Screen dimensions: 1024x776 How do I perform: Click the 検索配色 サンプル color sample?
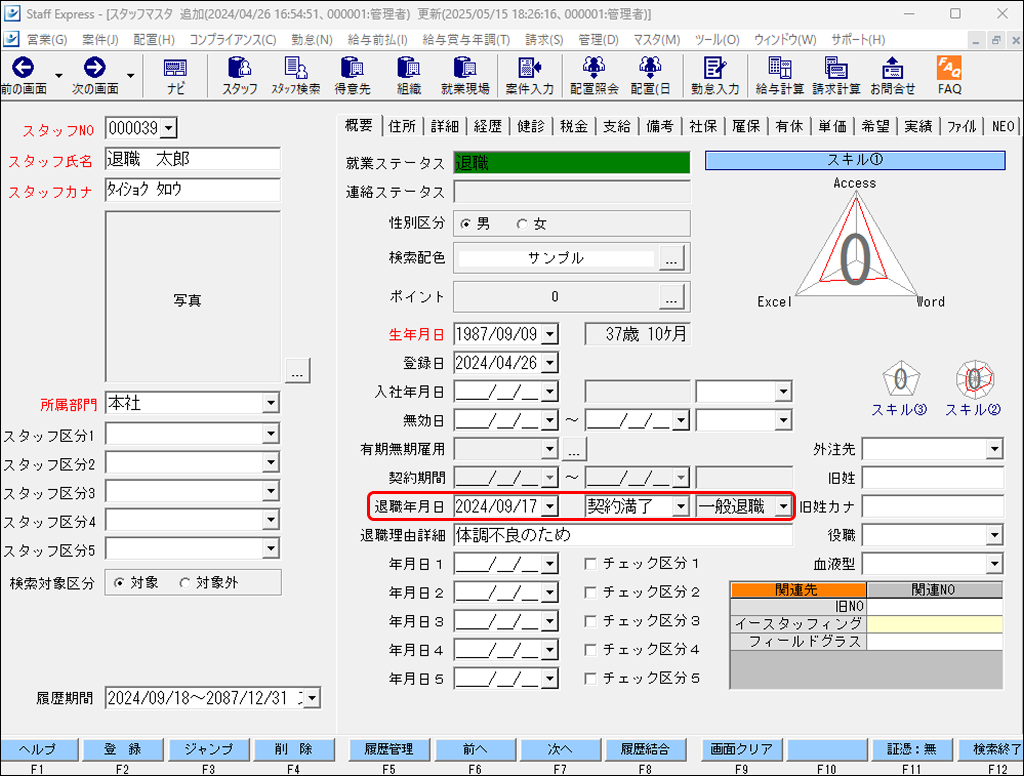pyautogui.click(x=556, y=259)
